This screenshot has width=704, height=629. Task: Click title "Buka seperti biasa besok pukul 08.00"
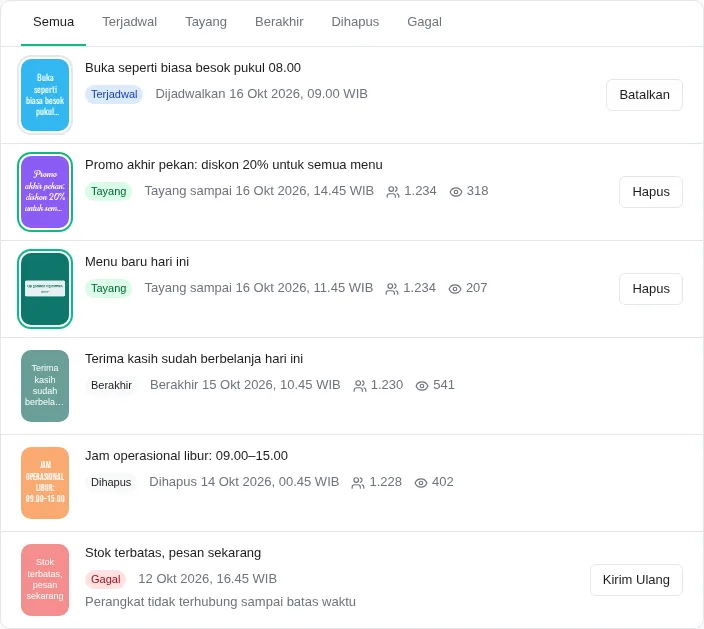pos(193,68)
